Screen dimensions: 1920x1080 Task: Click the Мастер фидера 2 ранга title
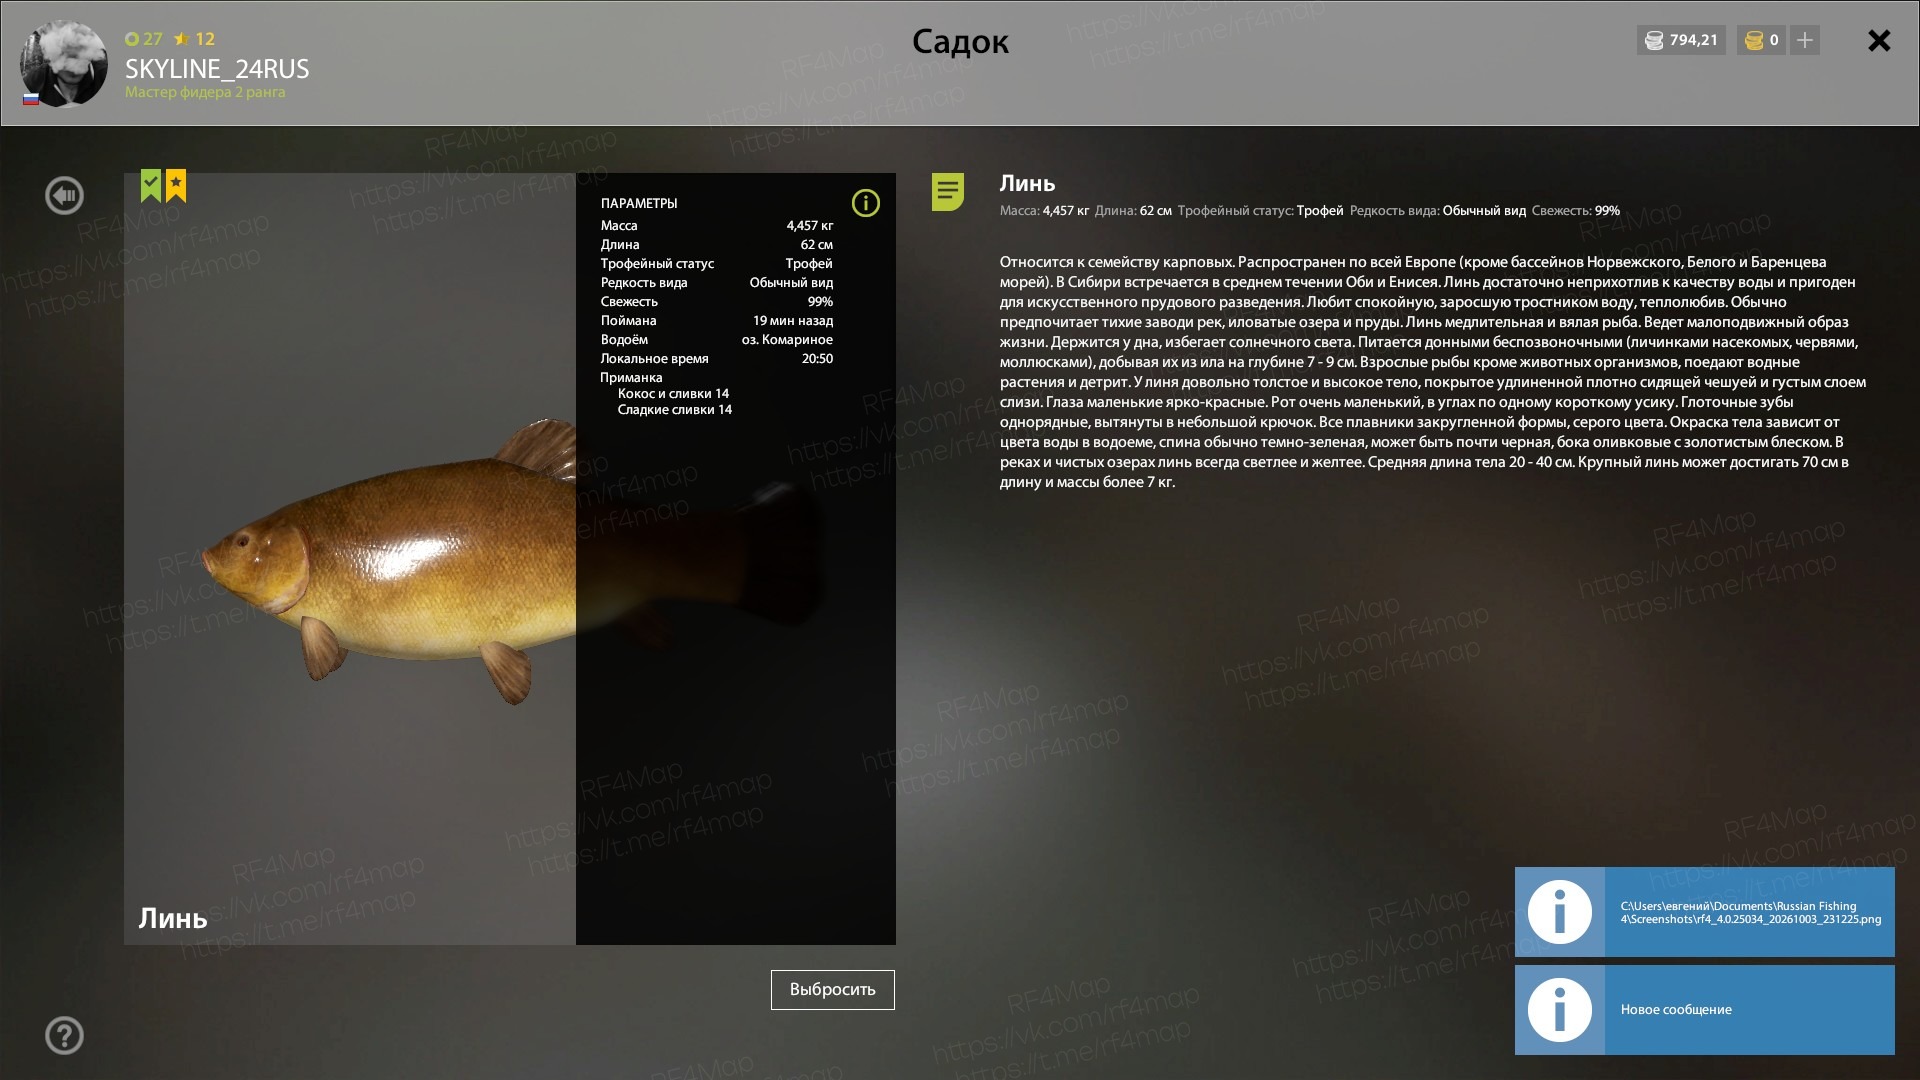[x=205, y=92]
